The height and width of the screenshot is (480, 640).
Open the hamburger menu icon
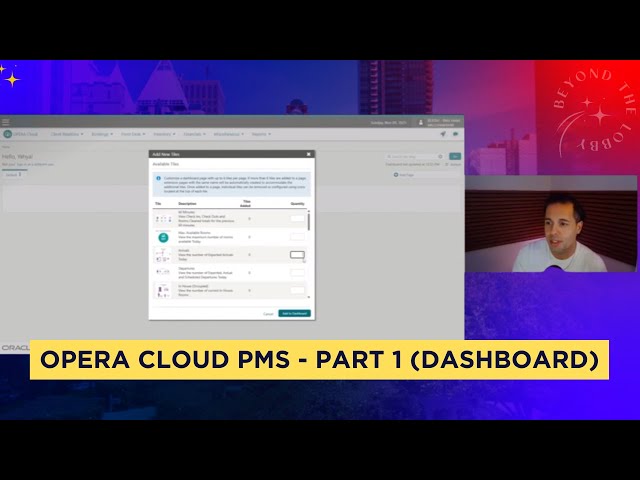6,122
